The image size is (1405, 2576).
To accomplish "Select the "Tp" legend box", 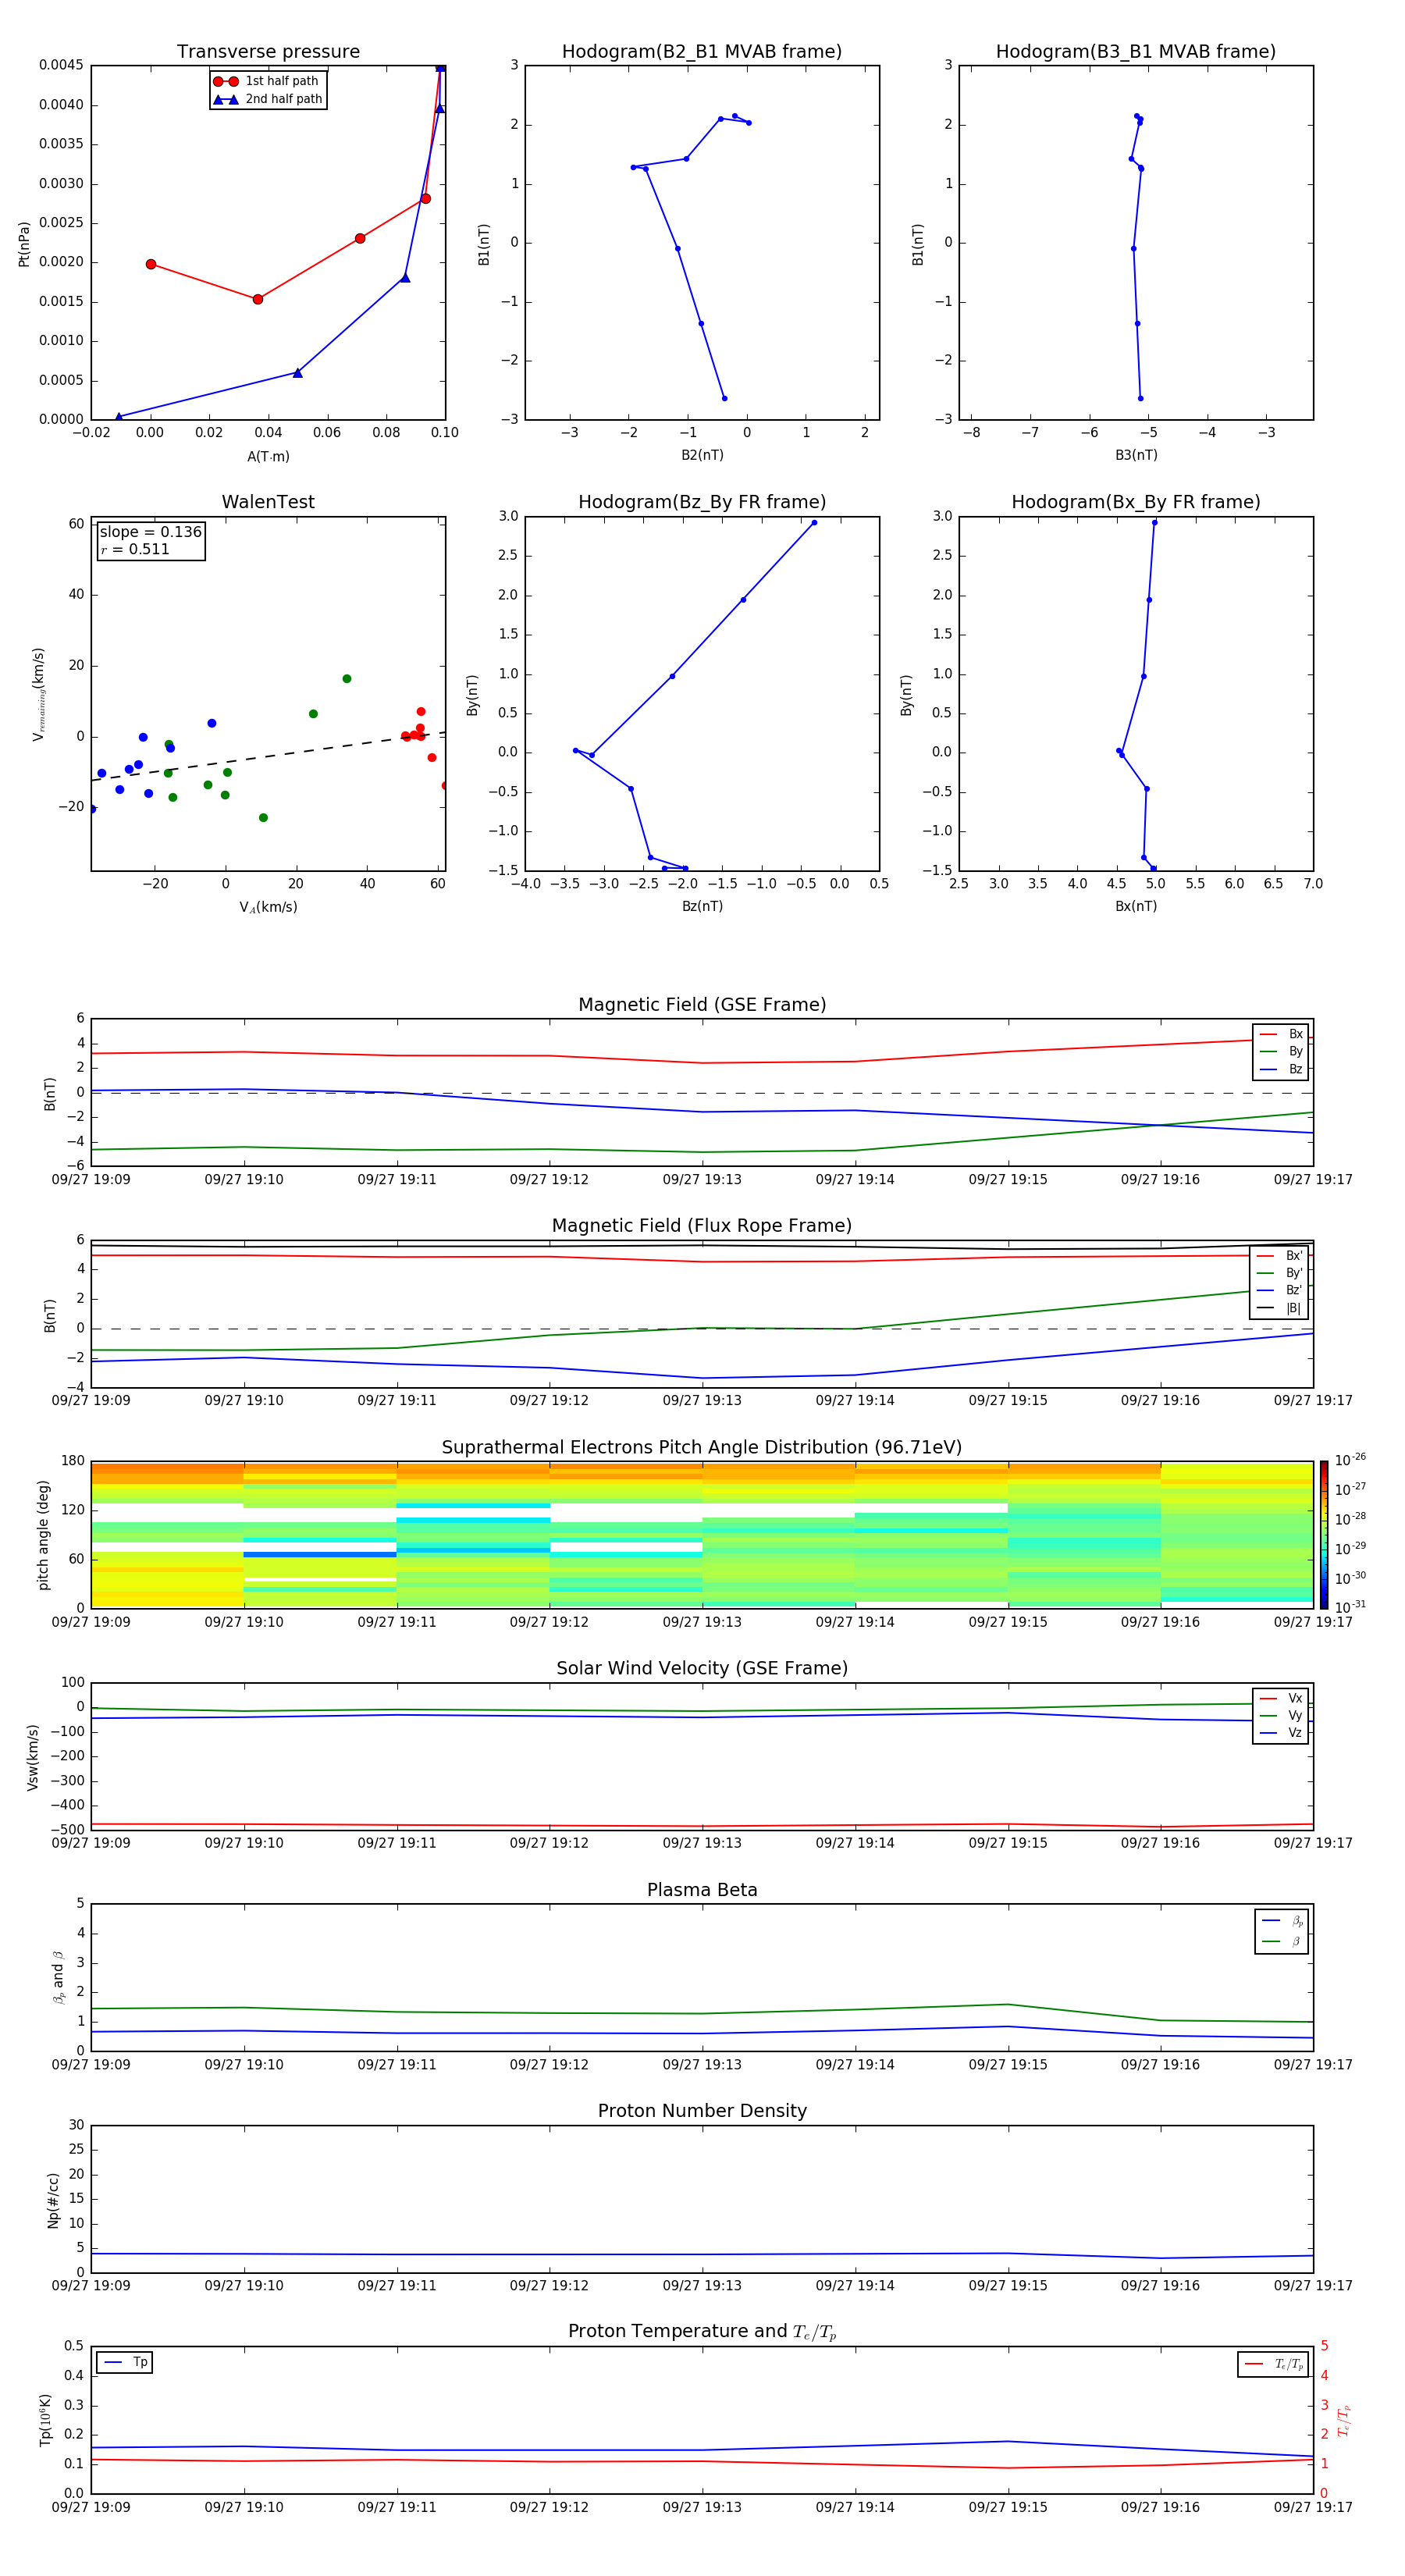I will pos(125,2362).
